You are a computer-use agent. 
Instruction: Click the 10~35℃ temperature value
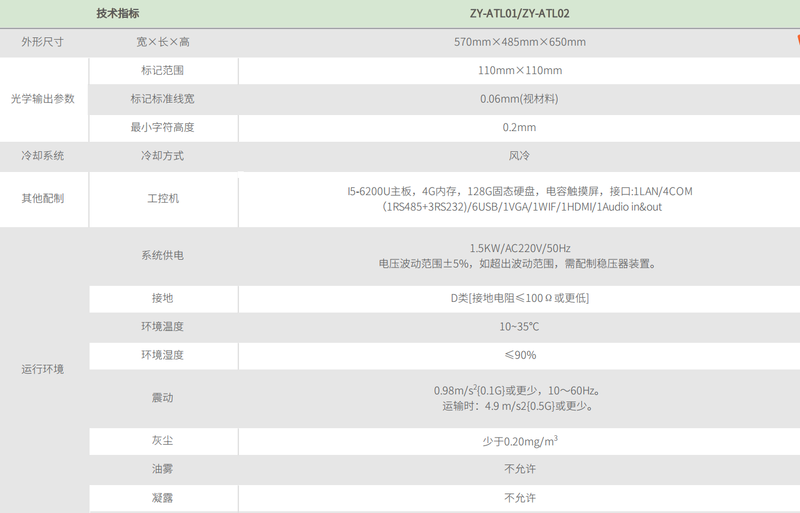519,327
